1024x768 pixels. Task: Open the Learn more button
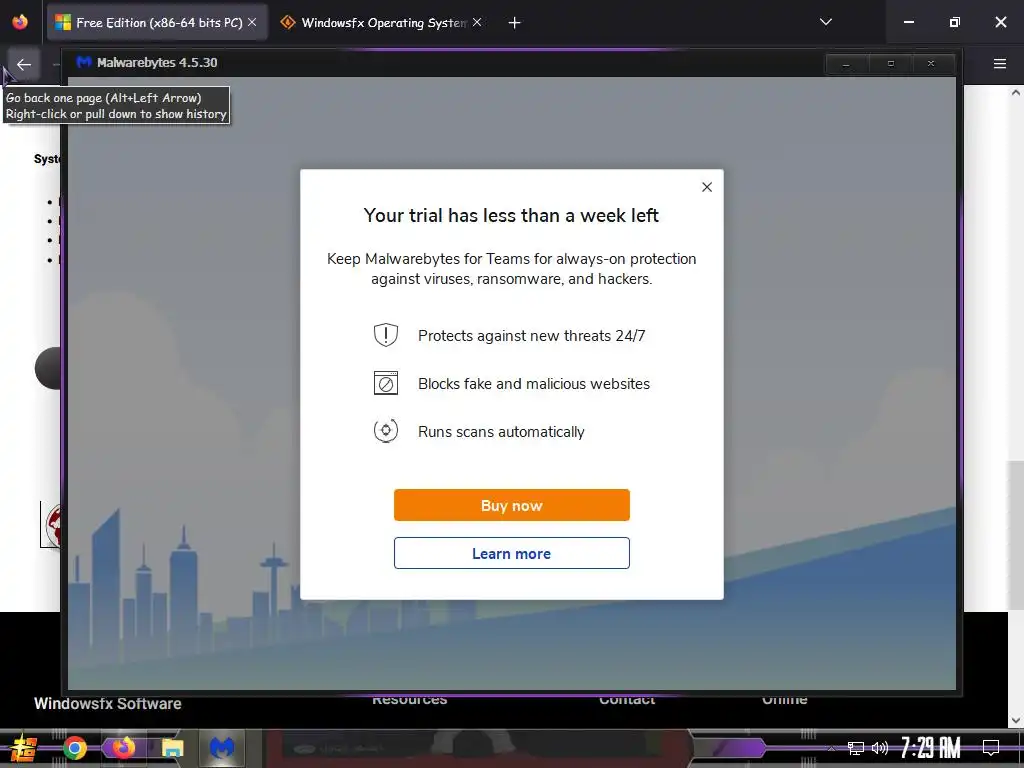[511, 553]
